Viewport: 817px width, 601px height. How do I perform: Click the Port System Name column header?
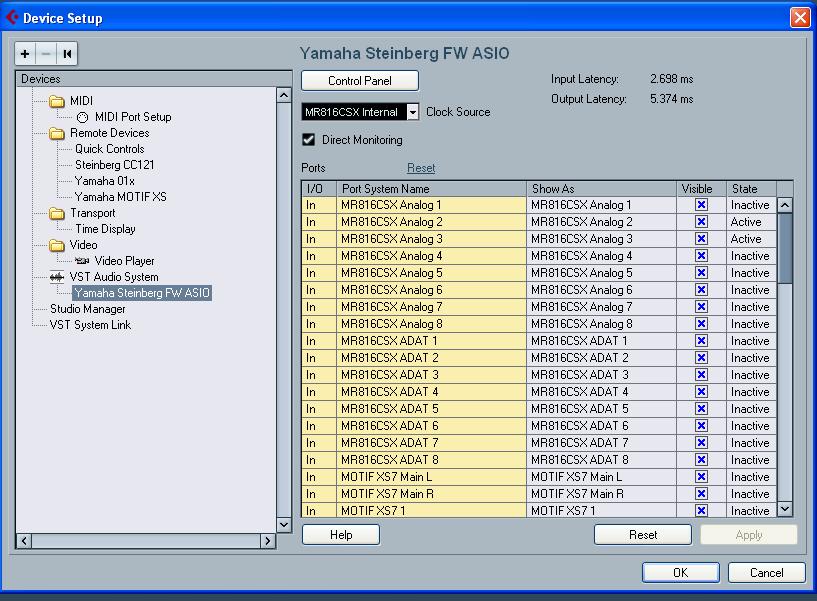431,189
